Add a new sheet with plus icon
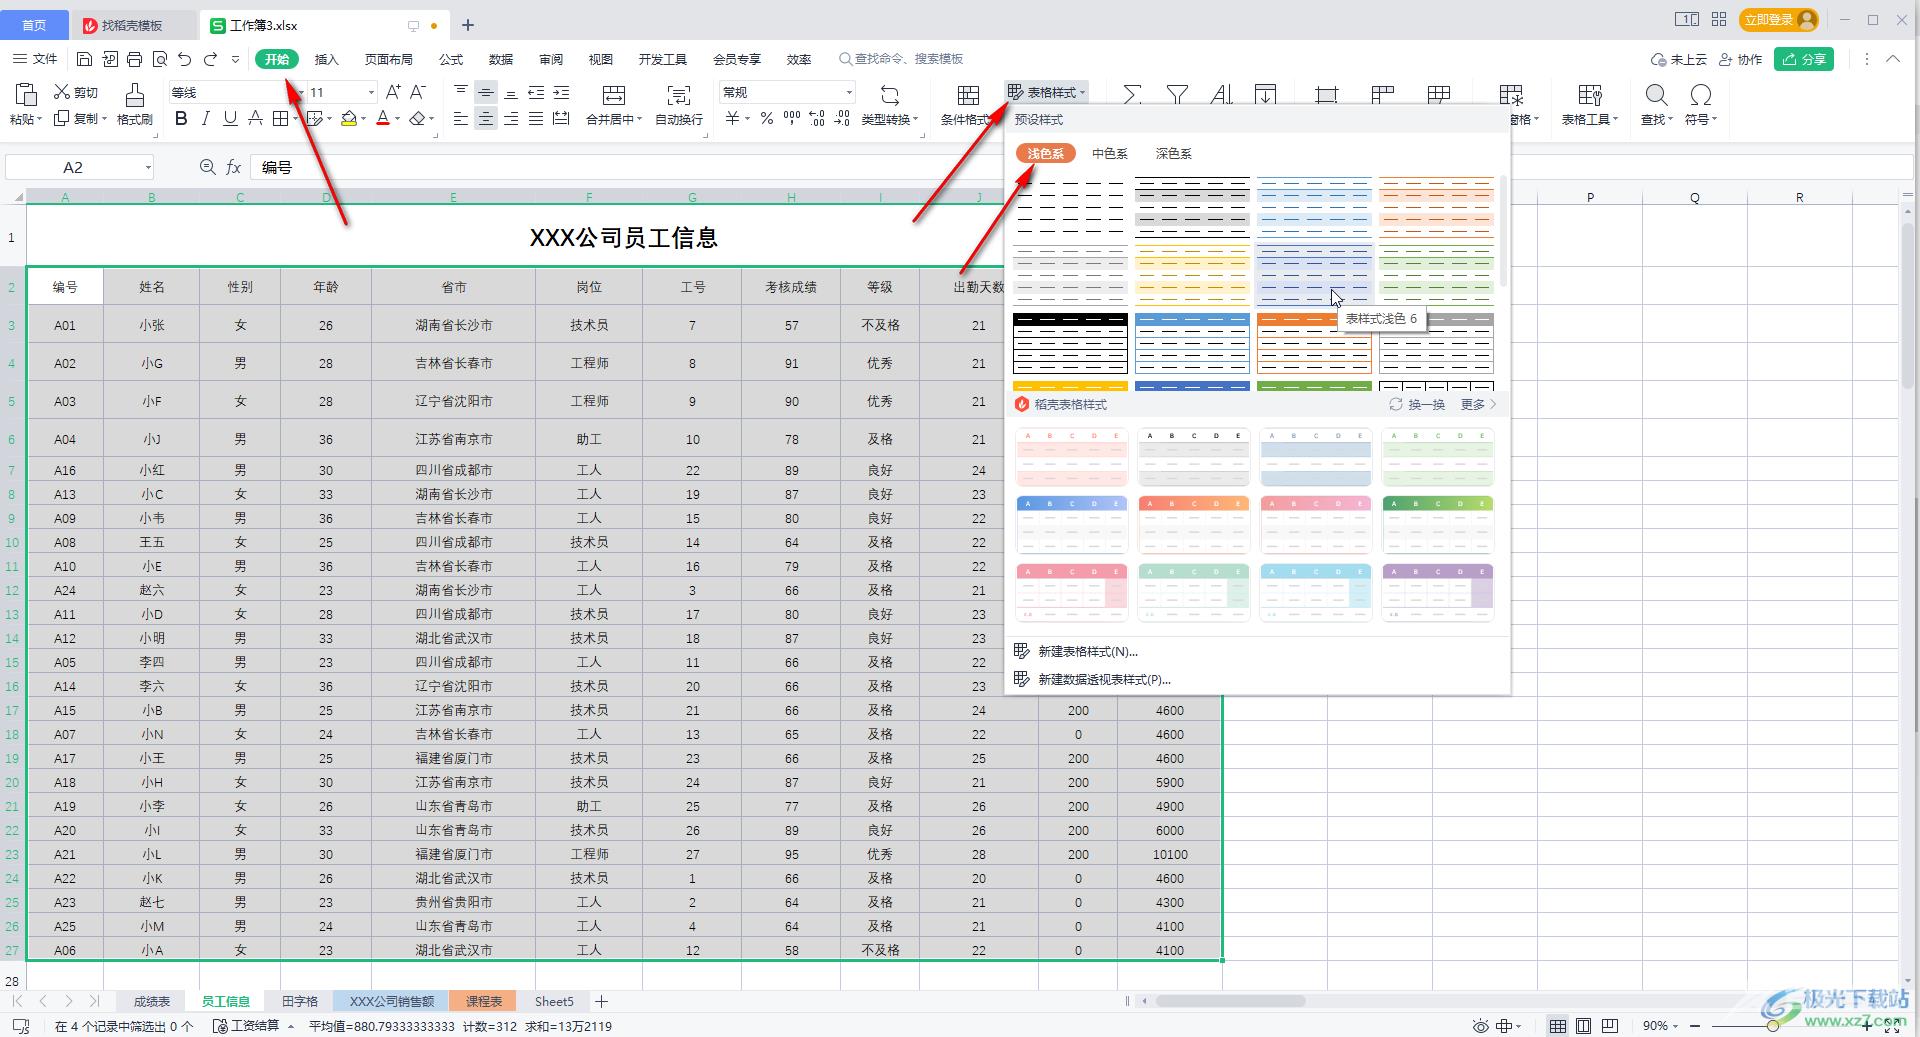This screenshot has height=1037, width=1920. tap(601, 1001)
